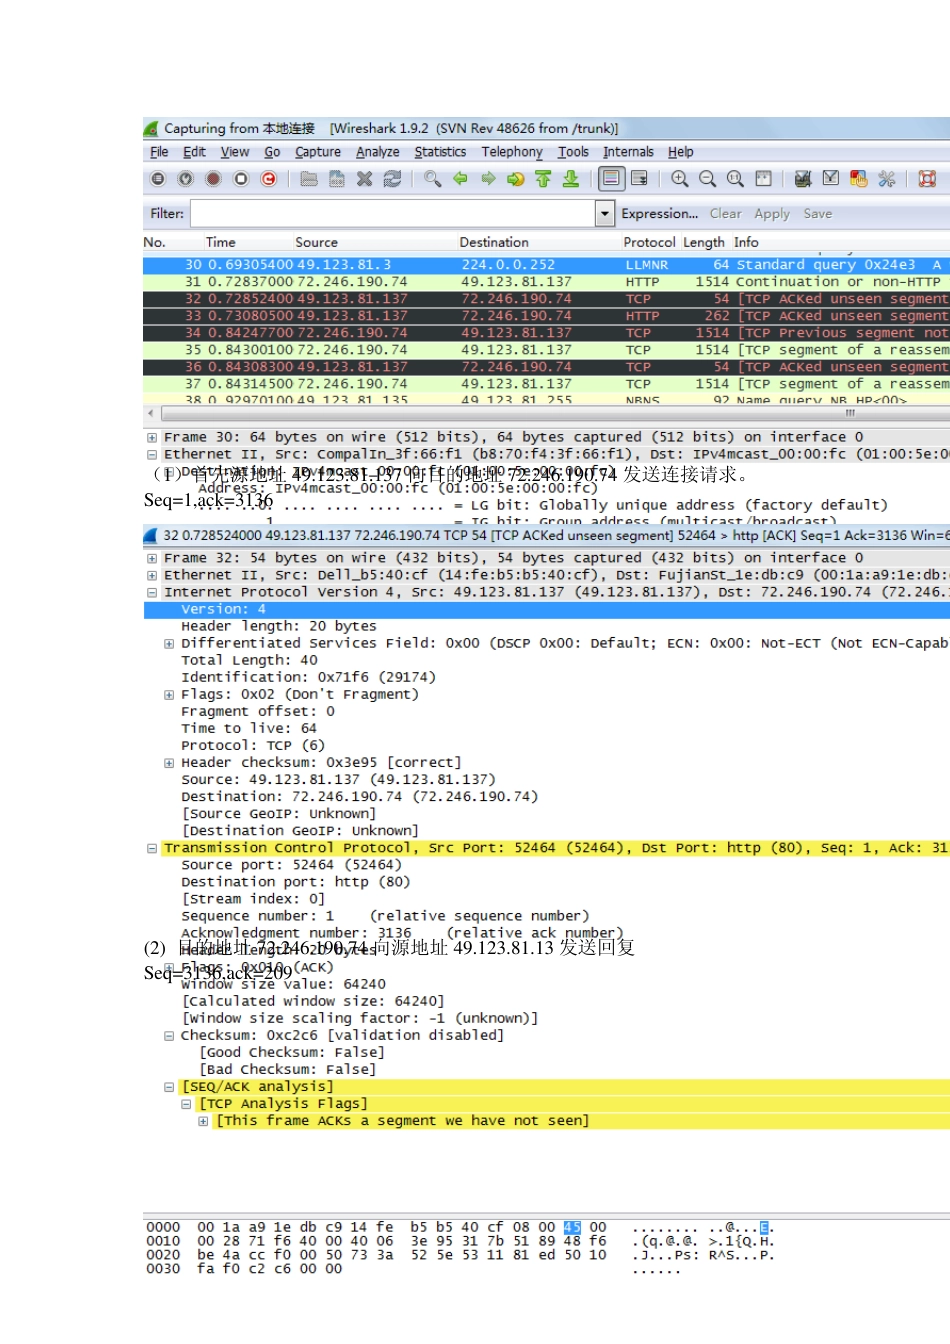Open the Internals menu
The height and width of the screenshot is (1344, 950).
pos(628,152)
